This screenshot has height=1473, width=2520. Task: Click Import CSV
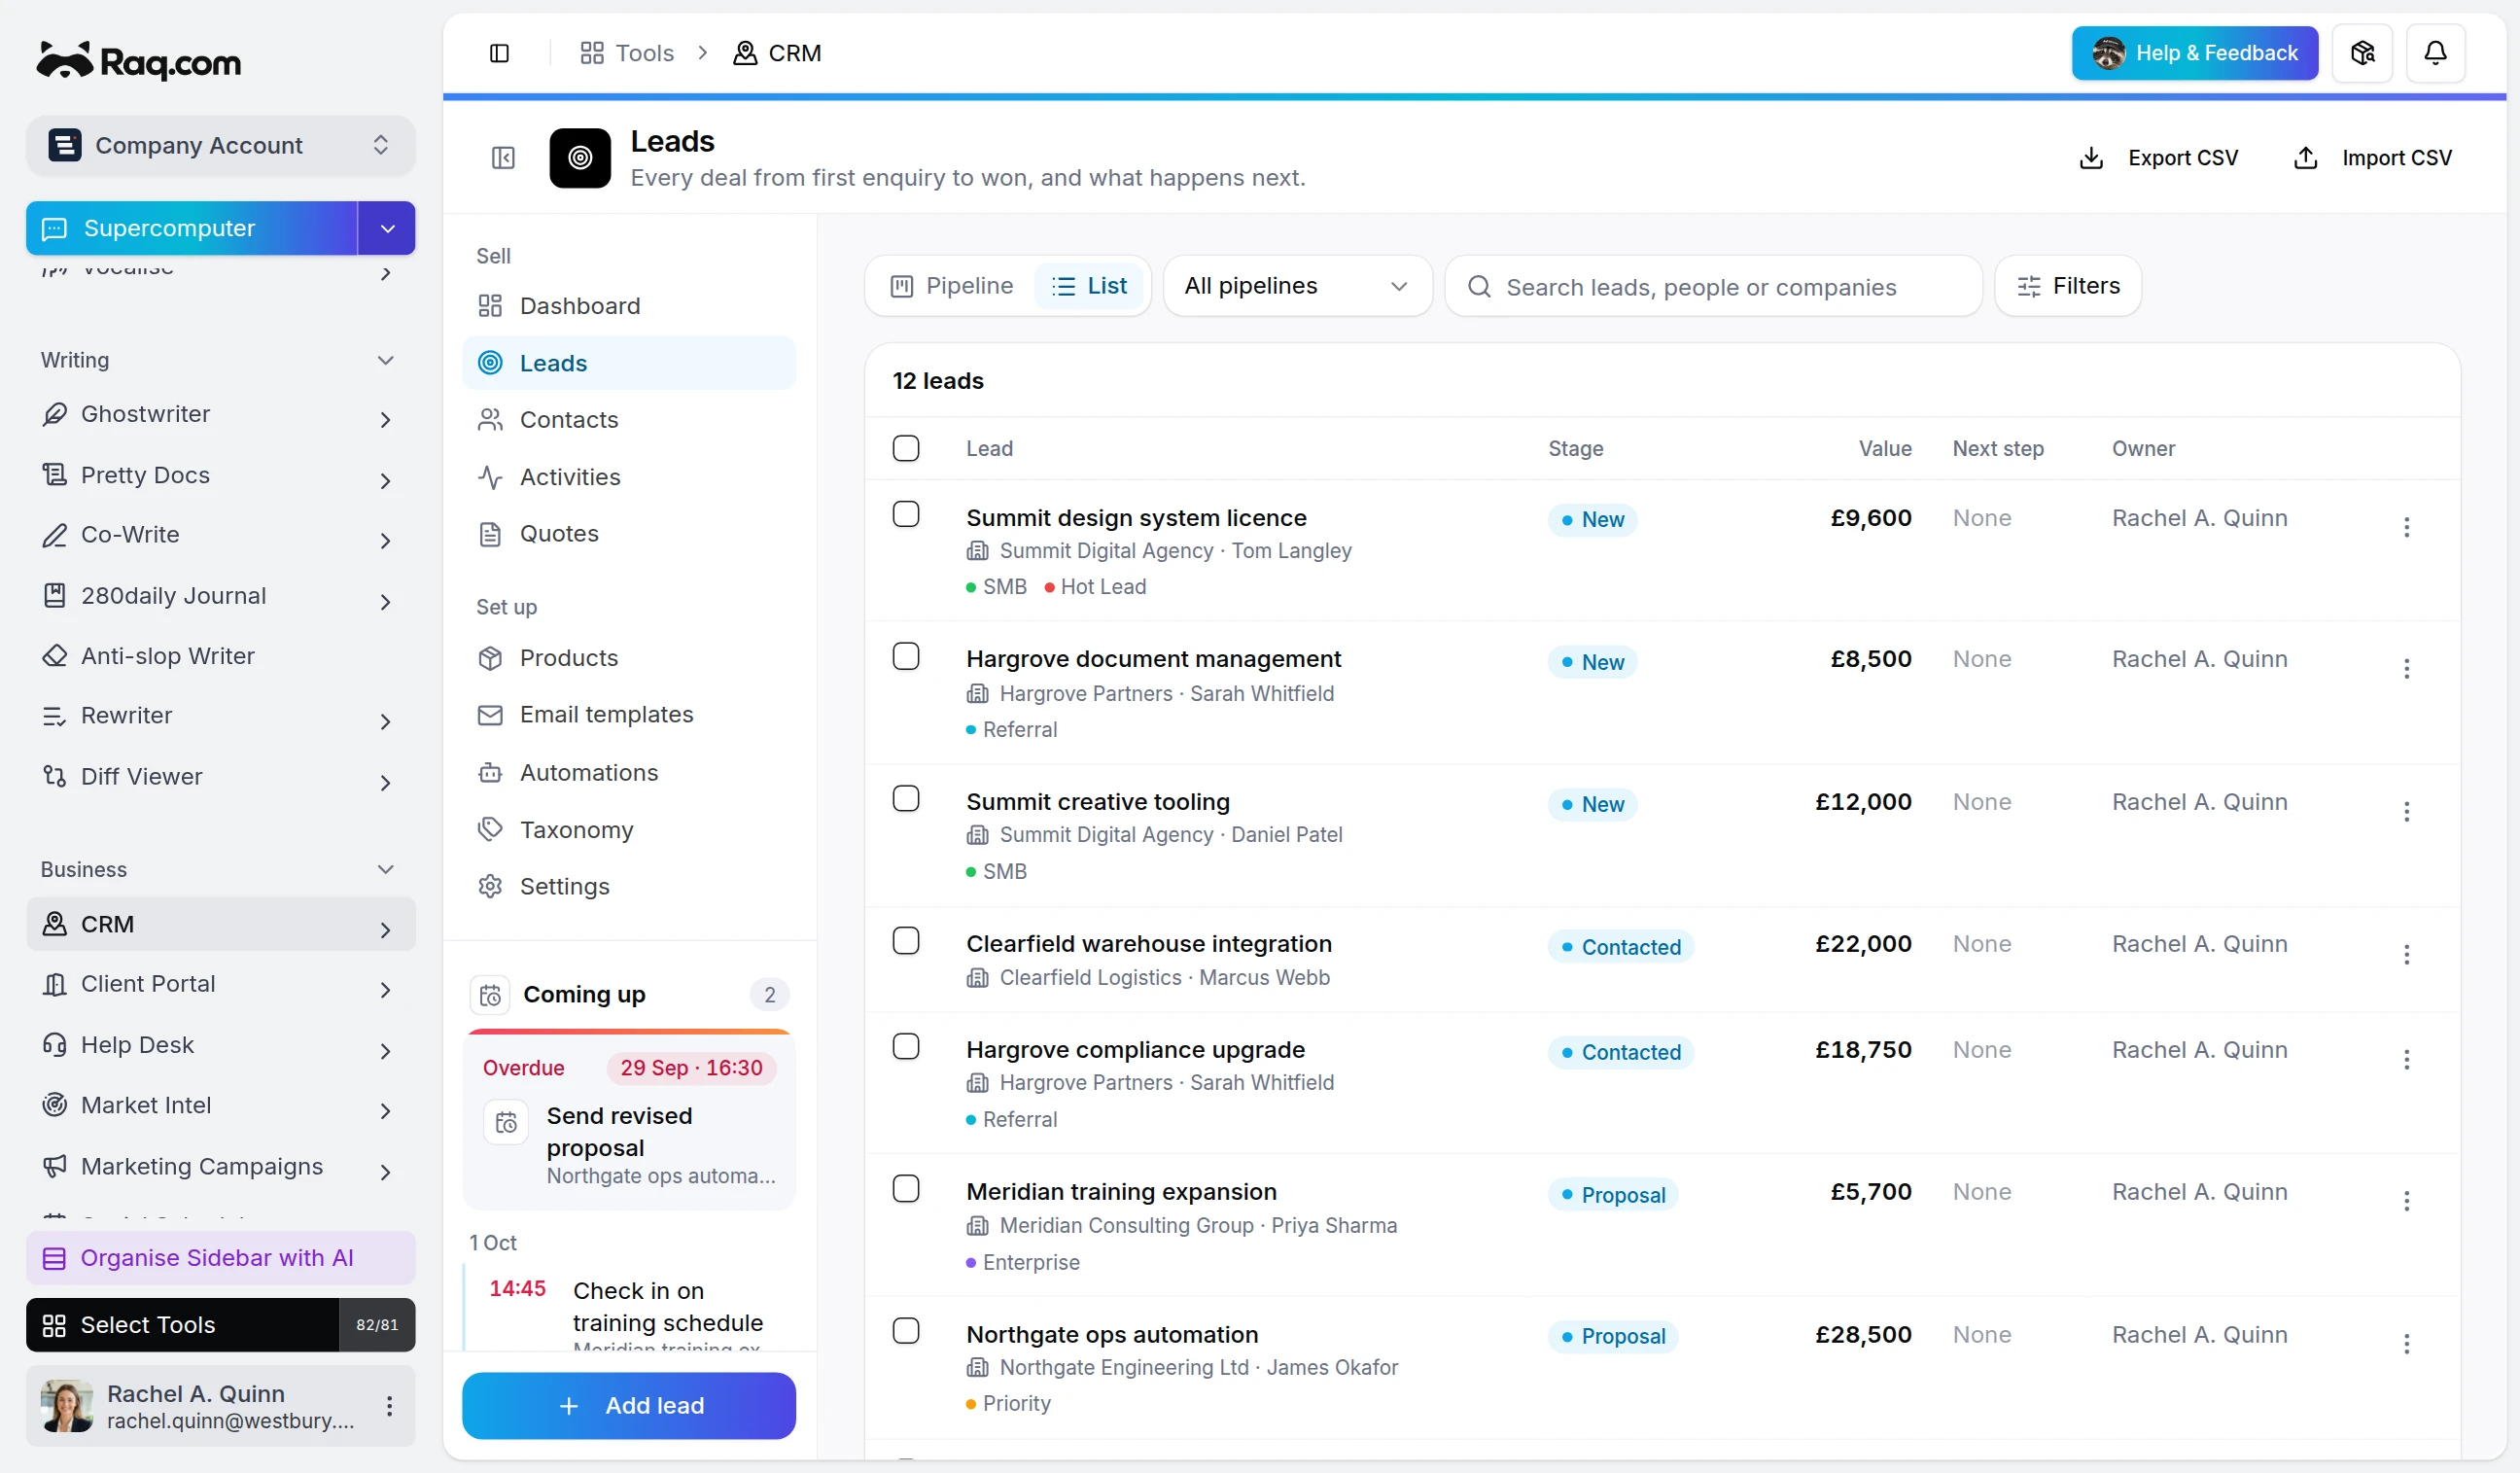tap(2372, 158)
